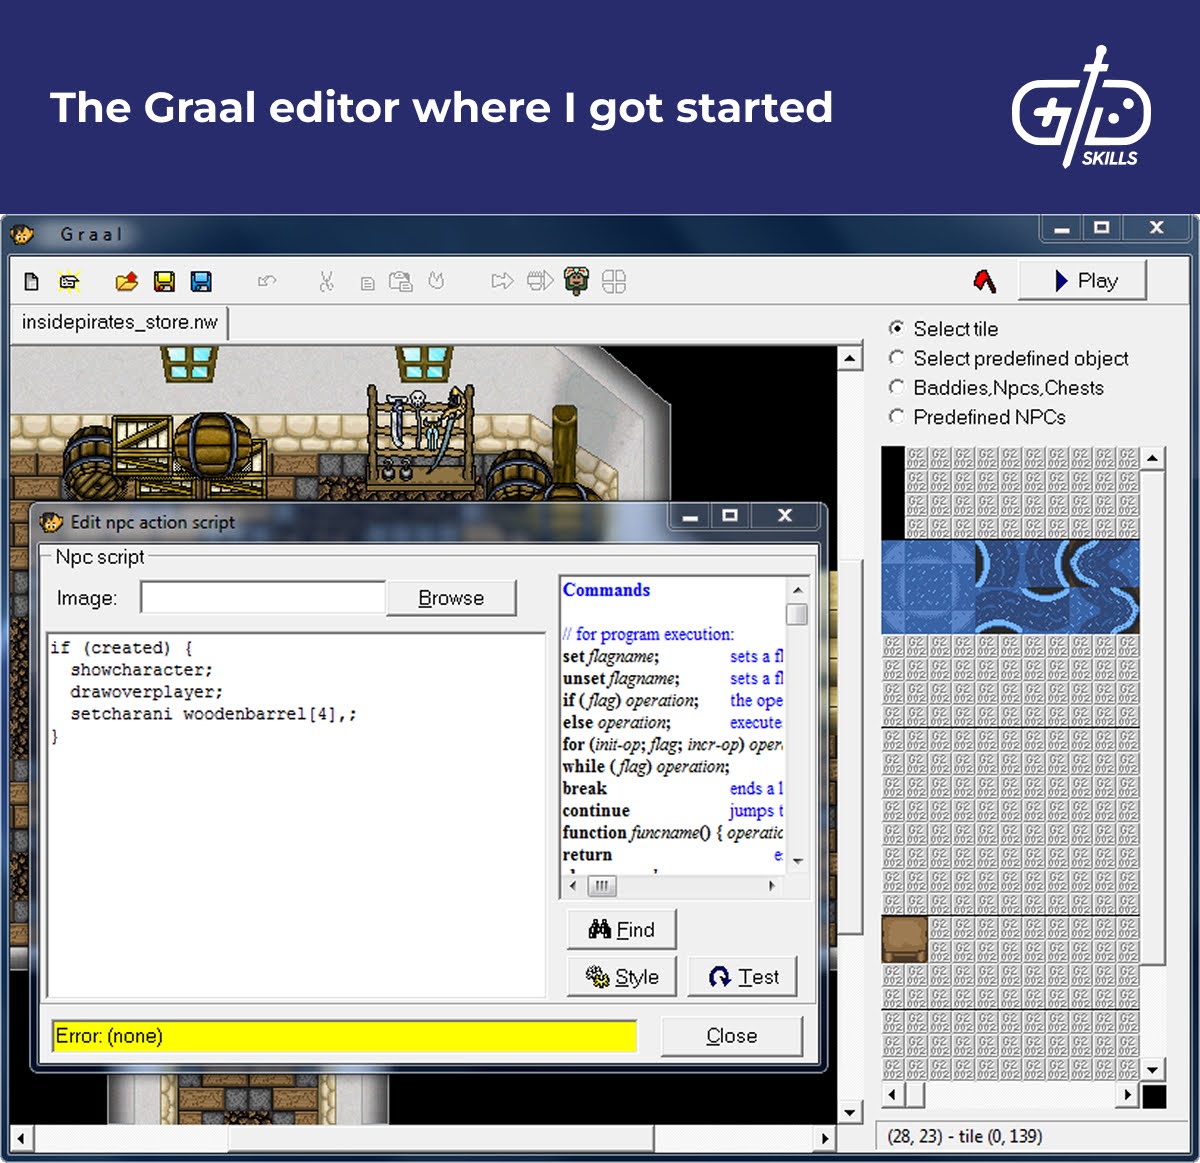Image resolution: width=1200 pixels, height=1163 pixels.
Task: Click level view scroll-left arrow
Action: 20,1138
